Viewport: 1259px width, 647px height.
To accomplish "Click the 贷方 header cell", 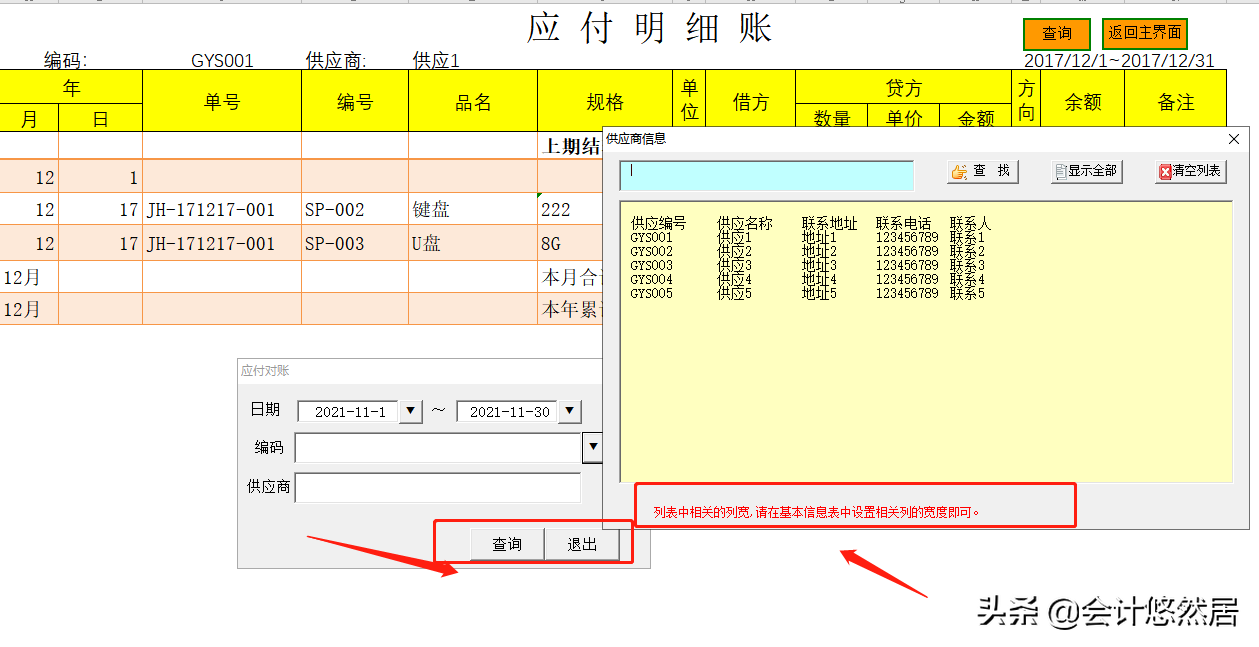I will tap(904, 87).
